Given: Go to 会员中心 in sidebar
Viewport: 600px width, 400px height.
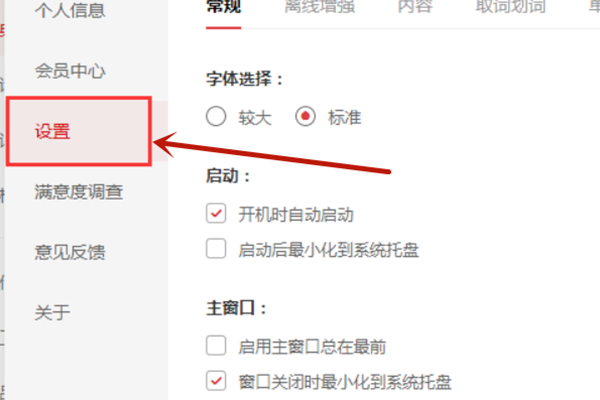Looking at the screenshot, I should [x=70, y=71].
